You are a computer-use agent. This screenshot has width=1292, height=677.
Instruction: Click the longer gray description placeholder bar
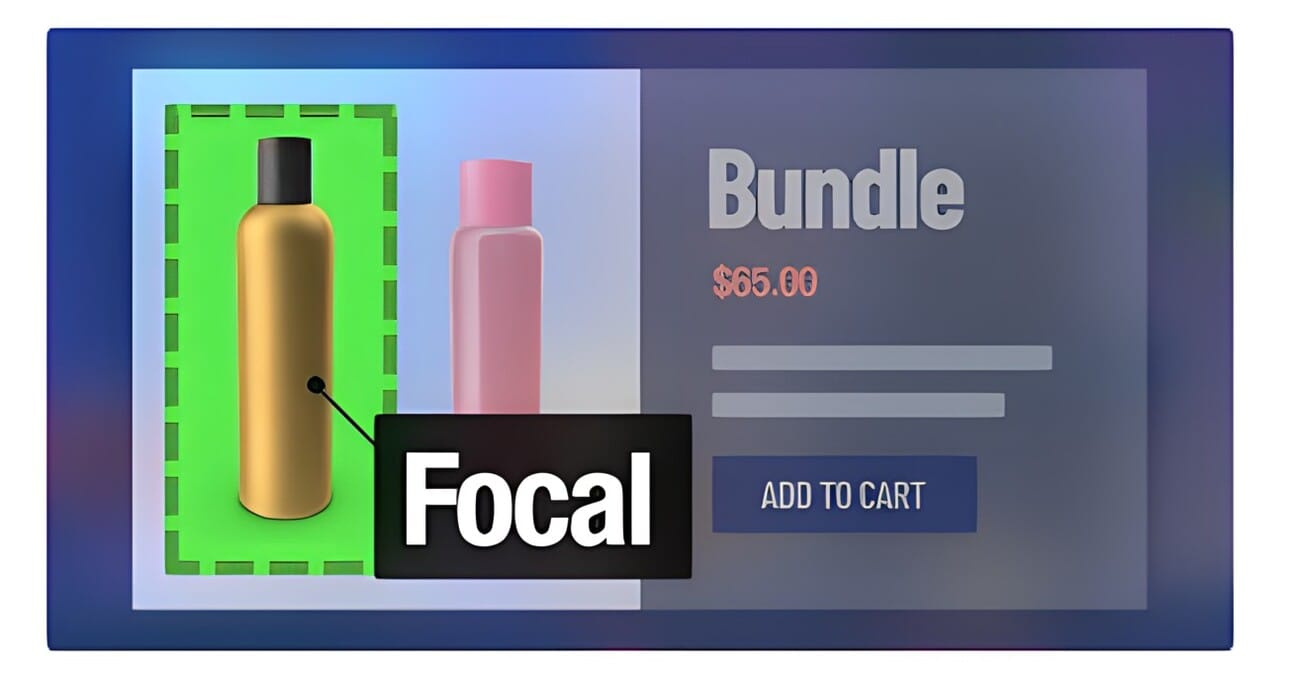[x=881, y=358]
